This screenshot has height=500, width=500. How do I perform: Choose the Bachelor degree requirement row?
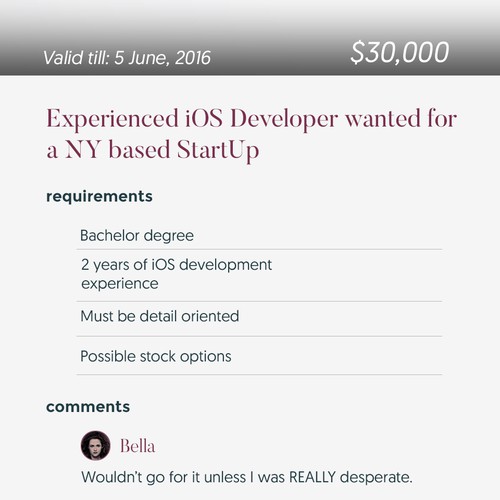pyautogui.click(x=259, y=235)
